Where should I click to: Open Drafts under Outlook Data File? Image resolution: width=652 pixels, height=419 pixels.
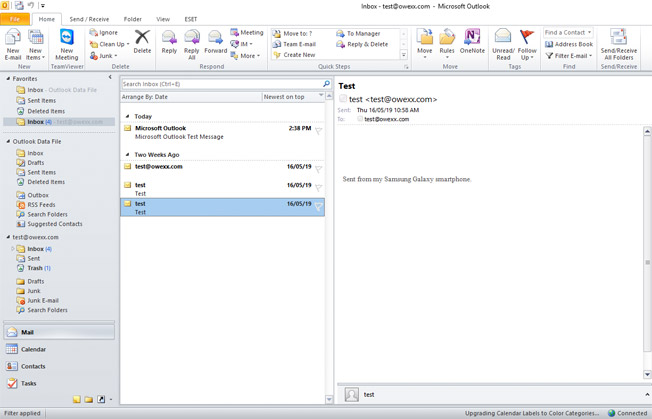(x=30, y=163)
